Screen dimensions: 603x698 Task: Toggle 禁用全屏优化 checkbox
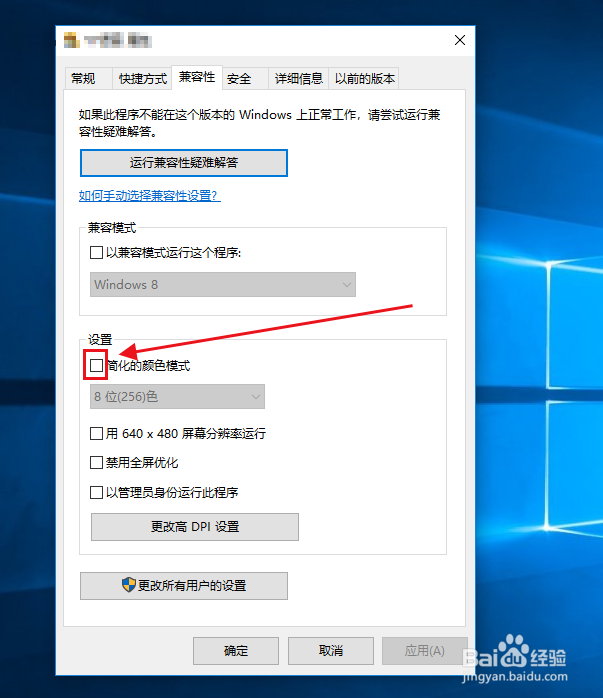pyautogui.click(x=96, y=463)
